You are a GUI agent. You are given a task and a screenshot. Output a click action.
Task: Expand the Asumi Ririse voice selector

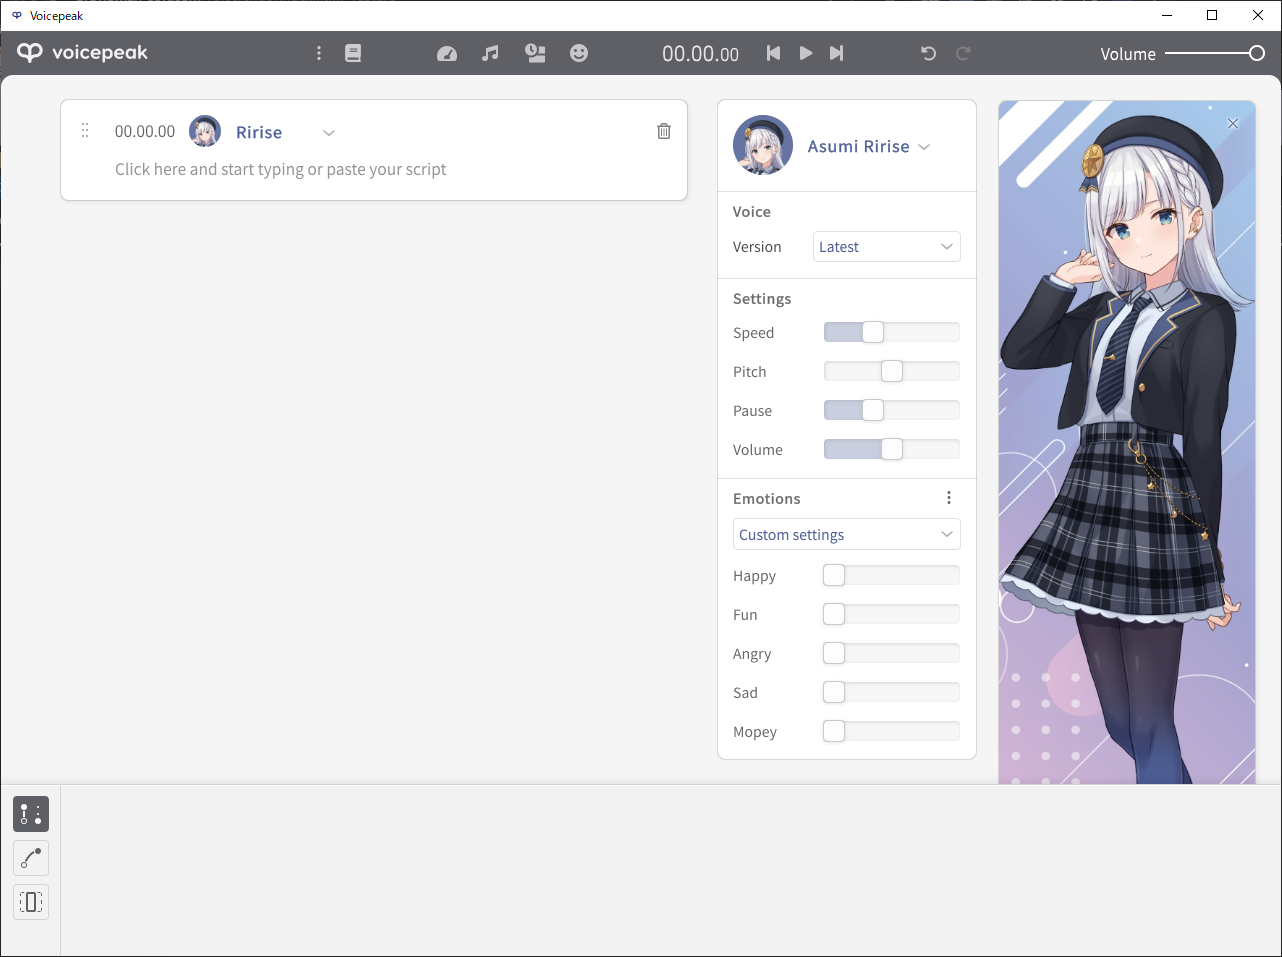point(924,147)
